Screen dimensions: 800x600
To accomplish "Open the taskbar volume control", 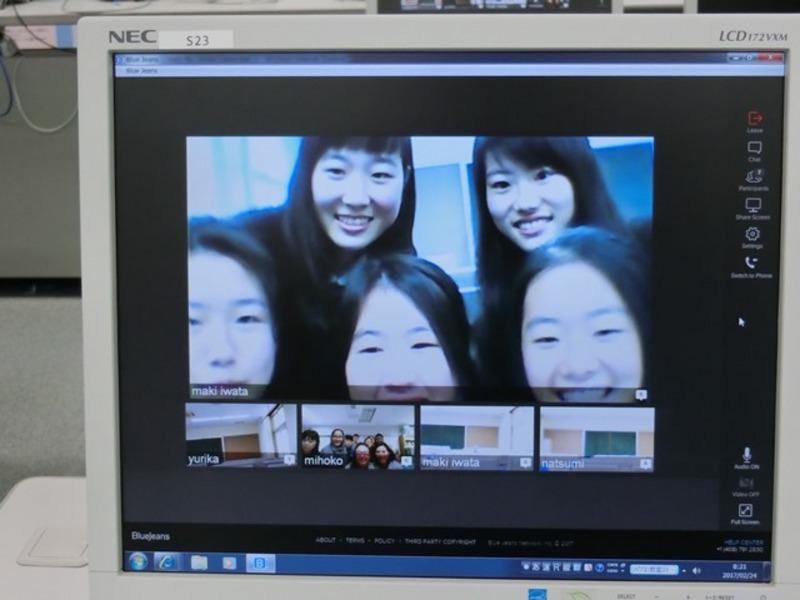I will click(697, 570).
